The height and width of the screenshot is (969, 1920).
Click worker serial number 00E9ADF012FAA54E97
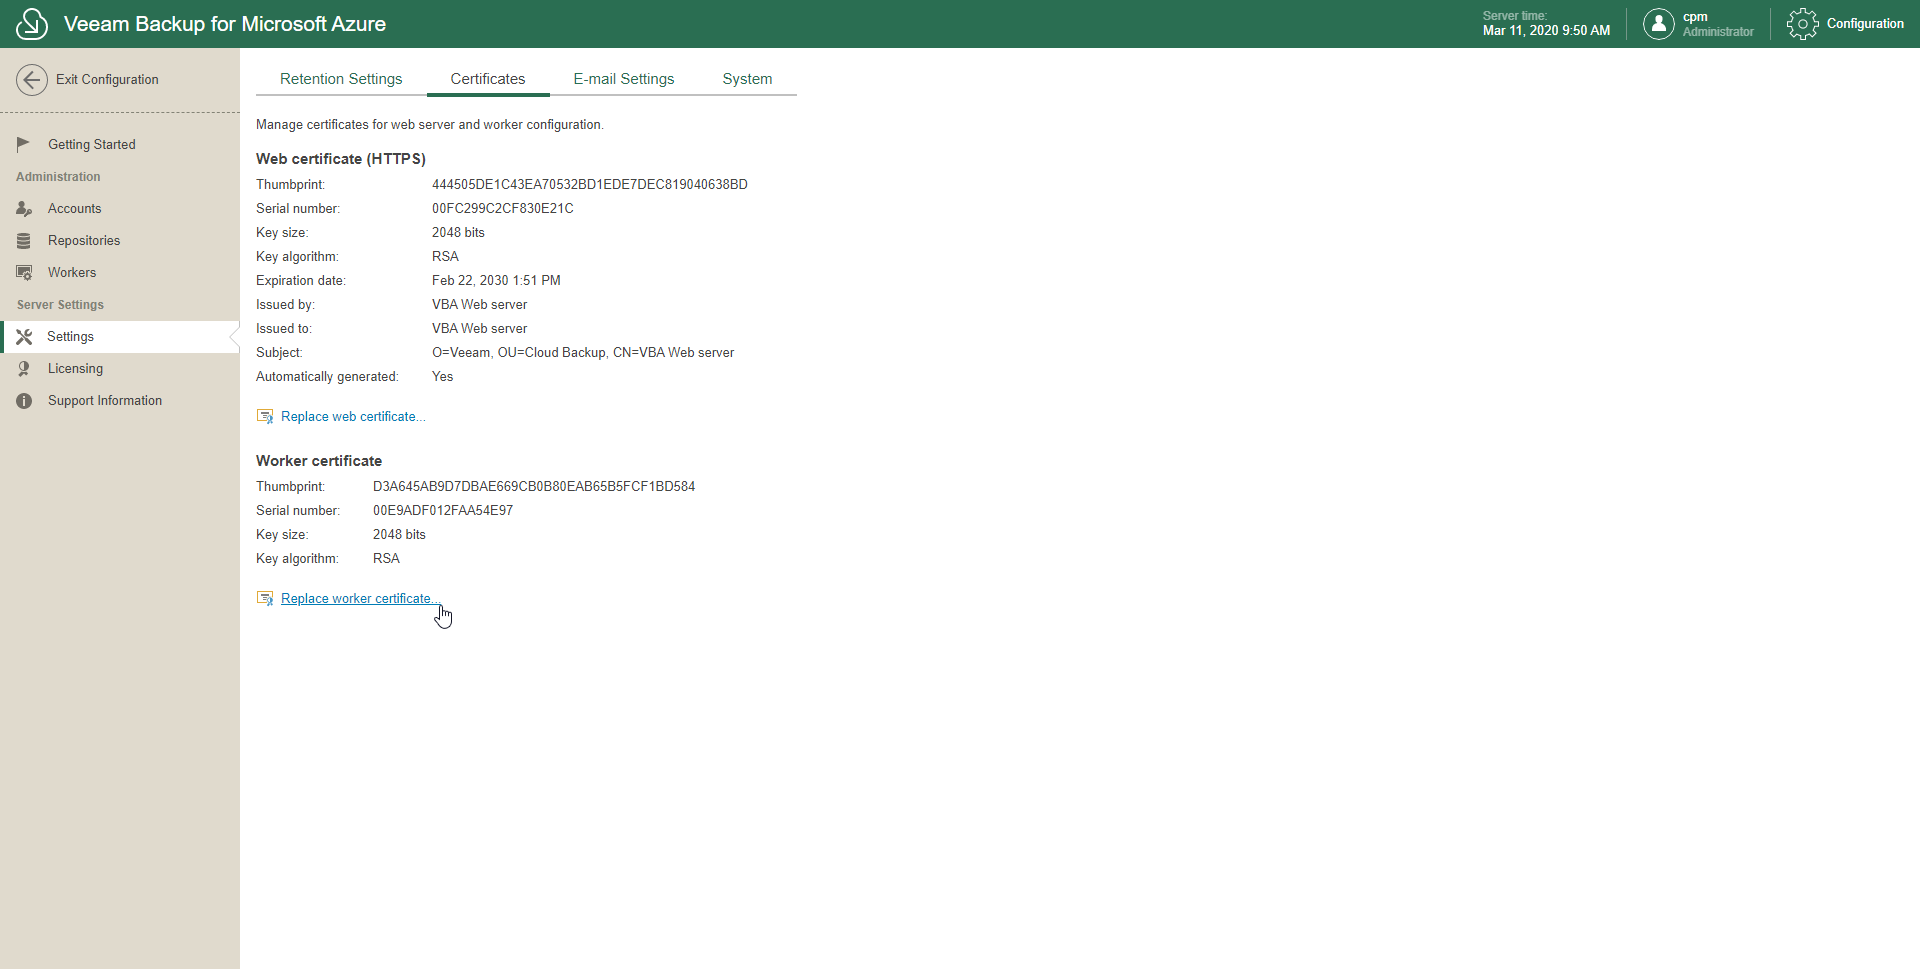443,510
